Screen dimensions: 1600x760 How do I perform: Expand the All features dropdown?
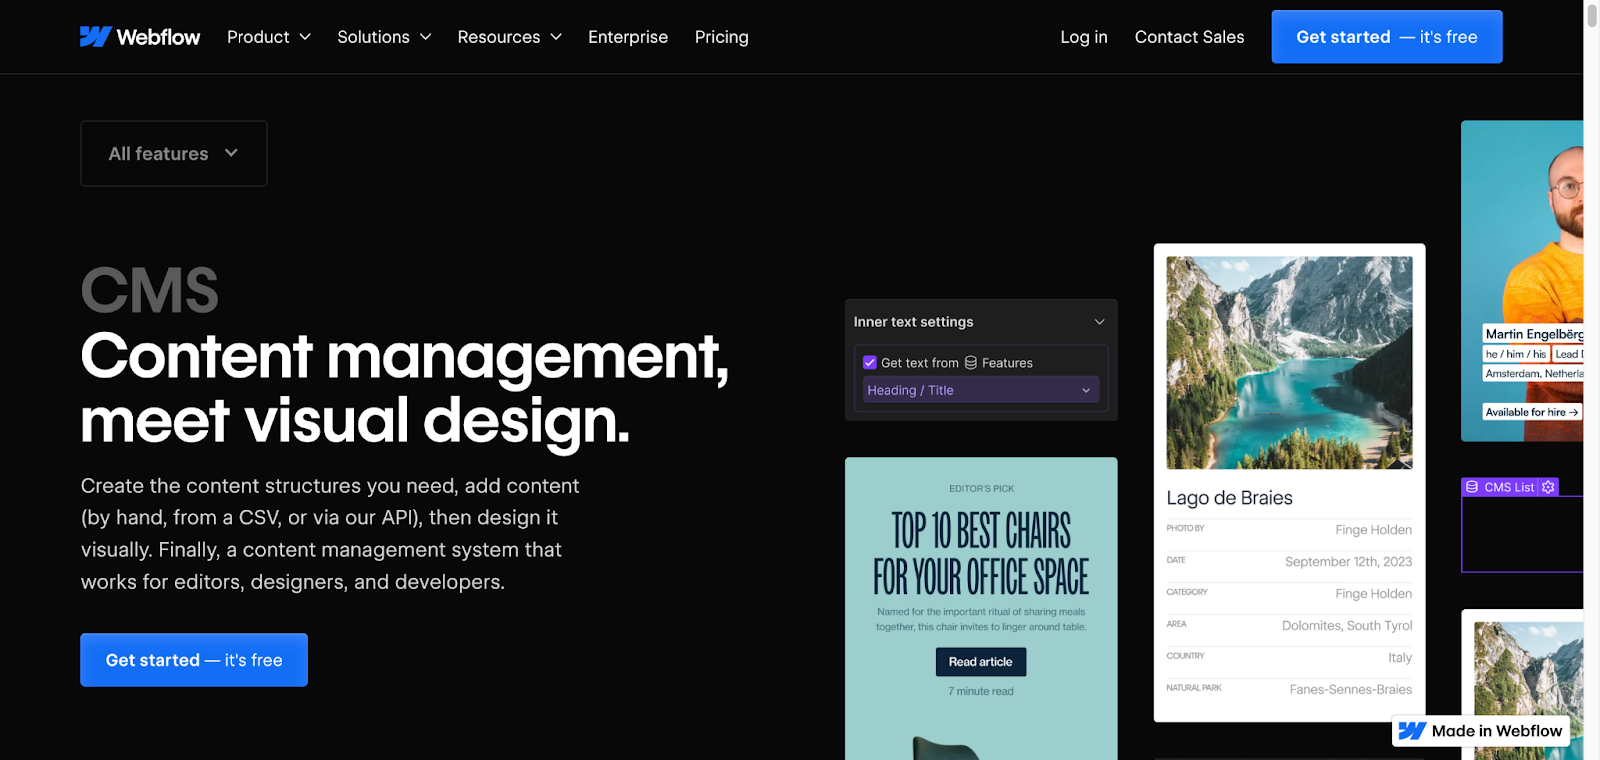click(x=174, y=154)
